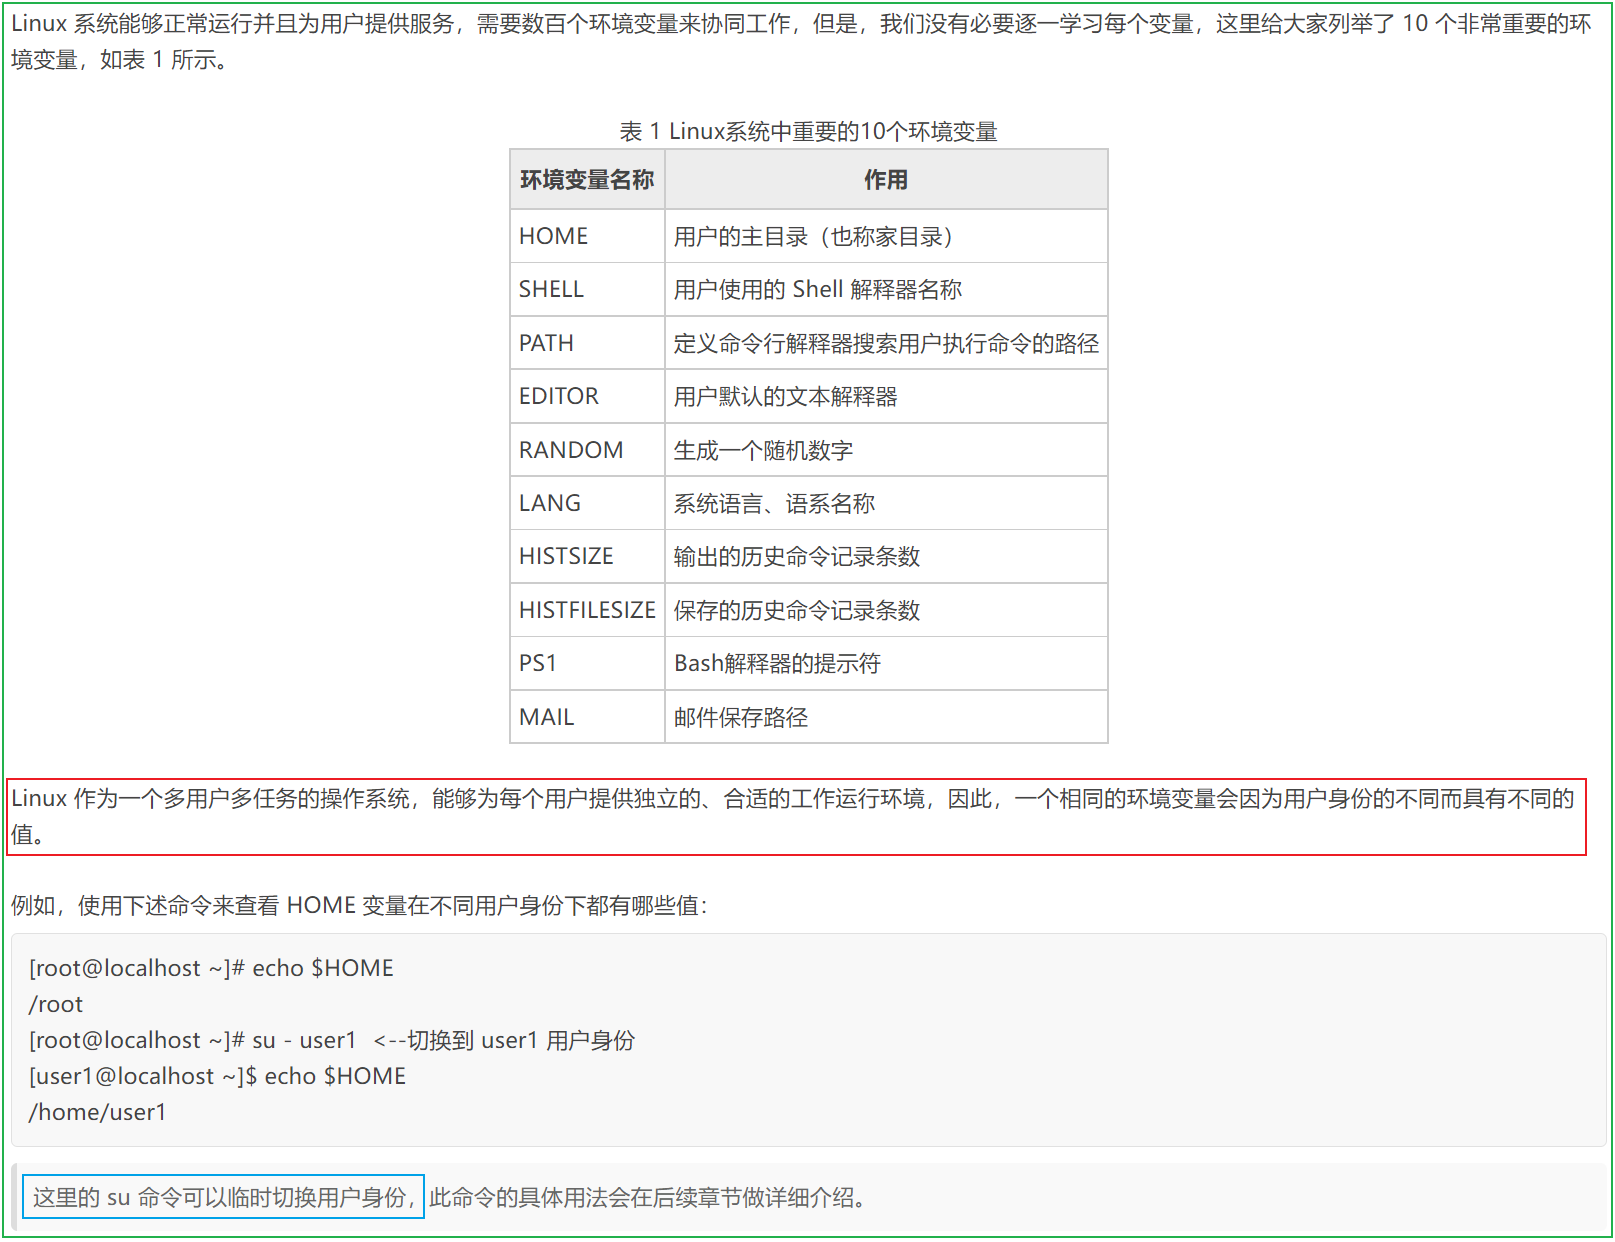Click the su - user1 command line
Image resolution: width=1615 pixels, height=1242 pixels.
tap(332, 1040)
